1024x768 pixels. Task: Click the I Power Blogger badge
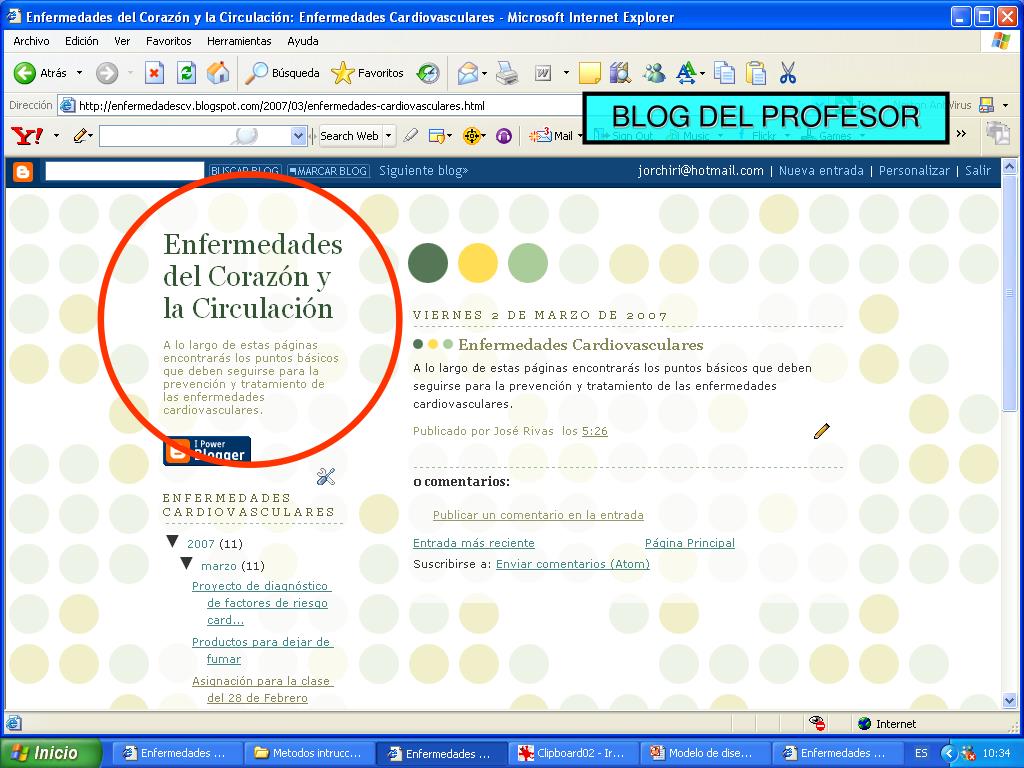tap(207, 451)
